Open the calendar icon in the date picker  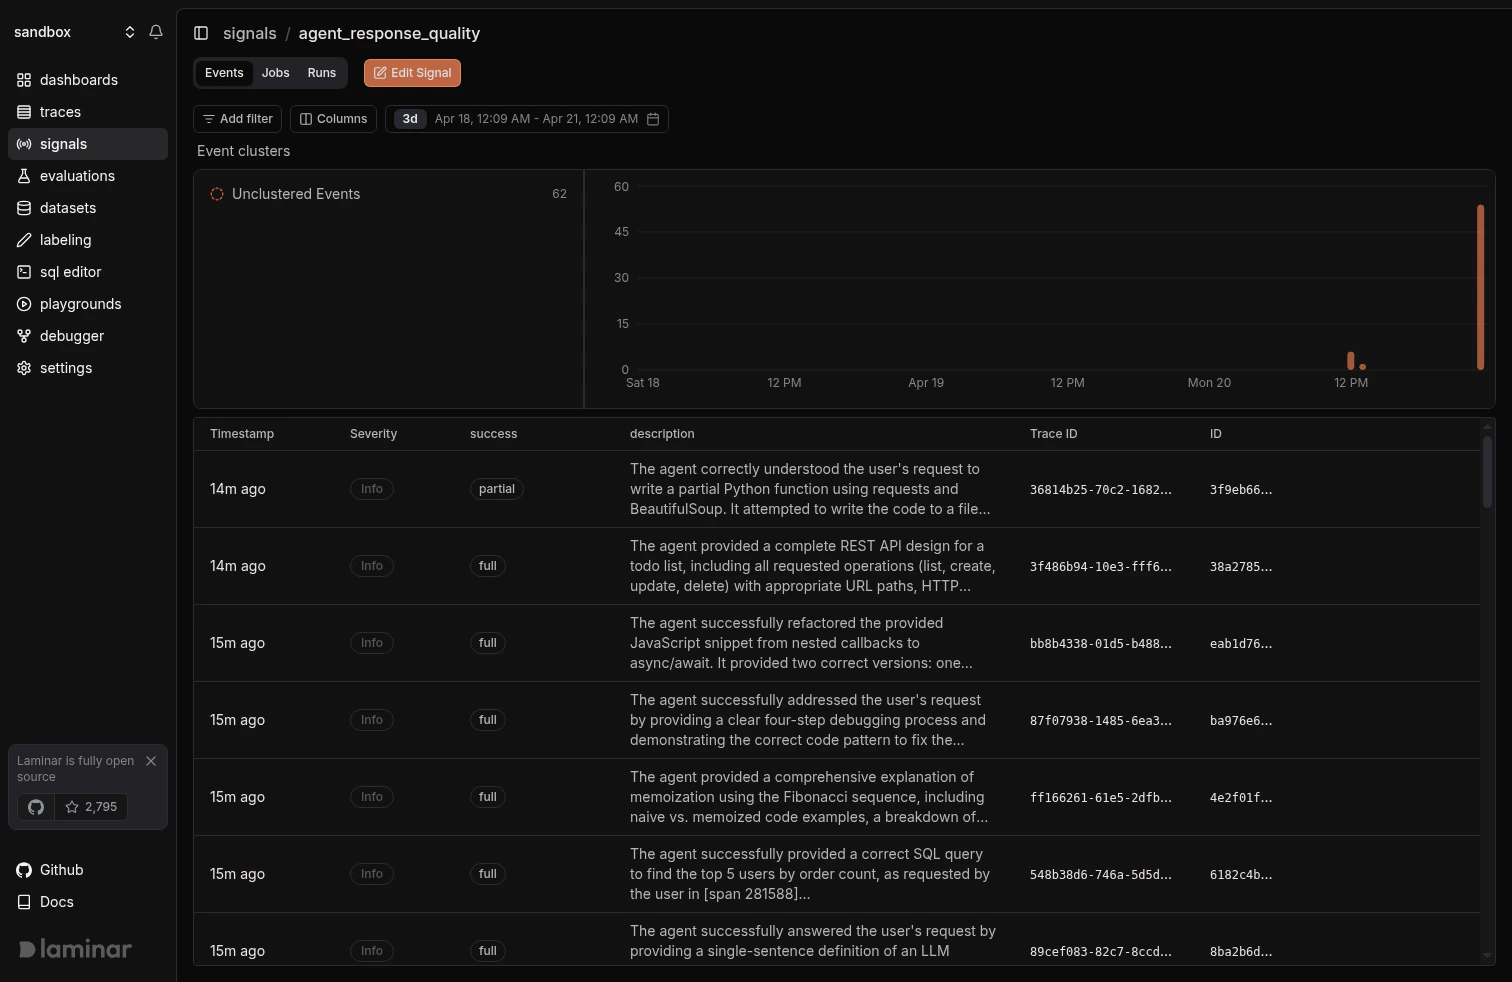point(653,118)
